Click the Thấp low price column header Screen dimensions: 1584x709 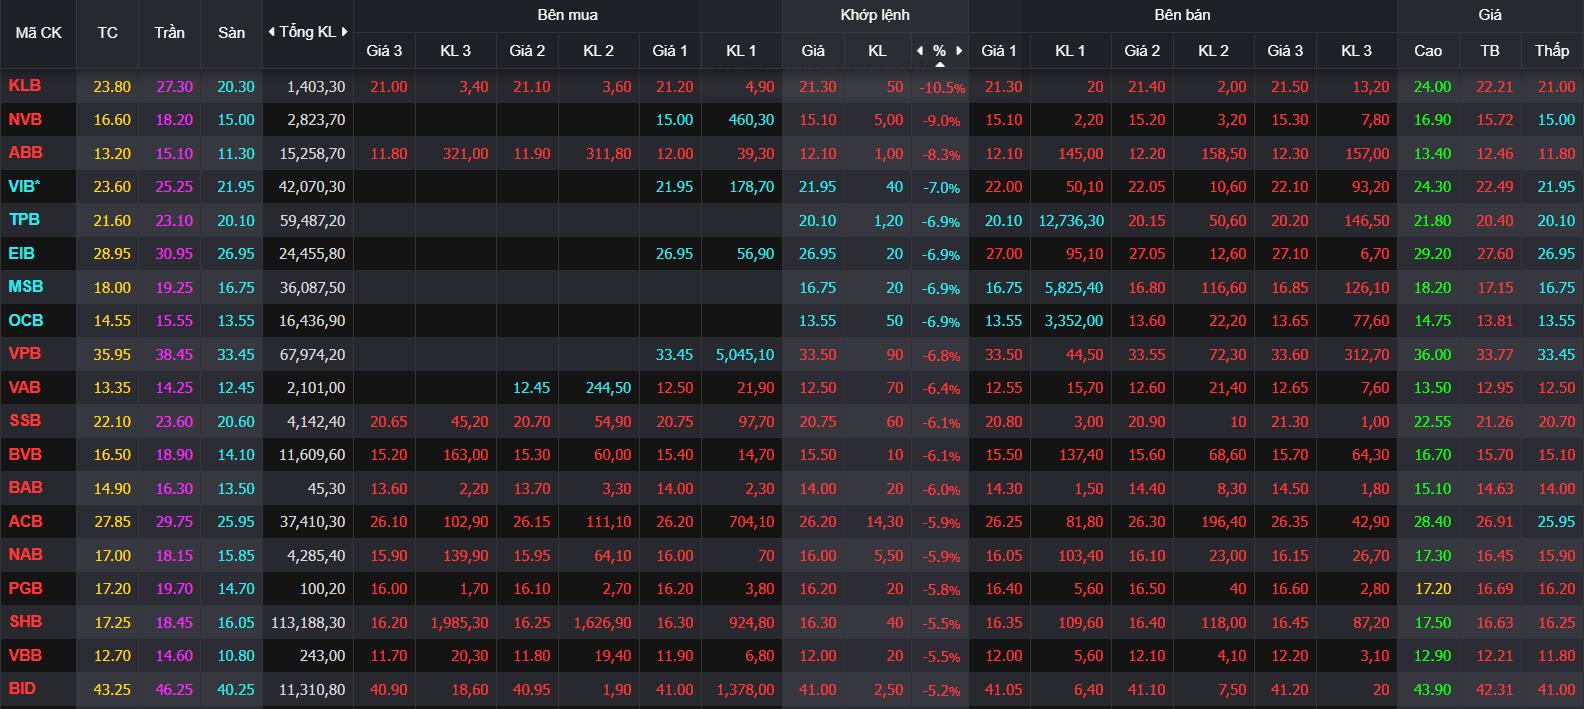tap(1552, 50)
